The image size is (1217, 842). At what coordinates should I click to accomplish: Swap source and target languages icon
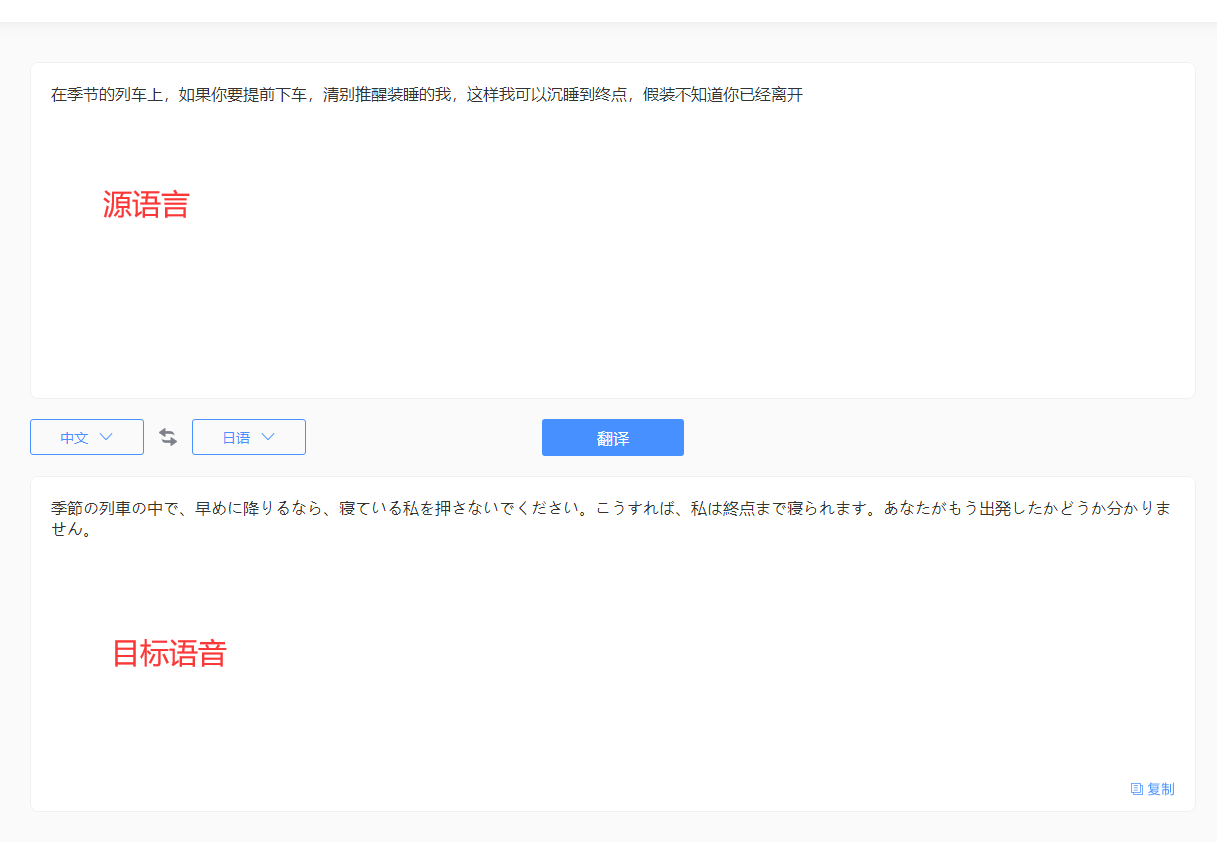168,437
